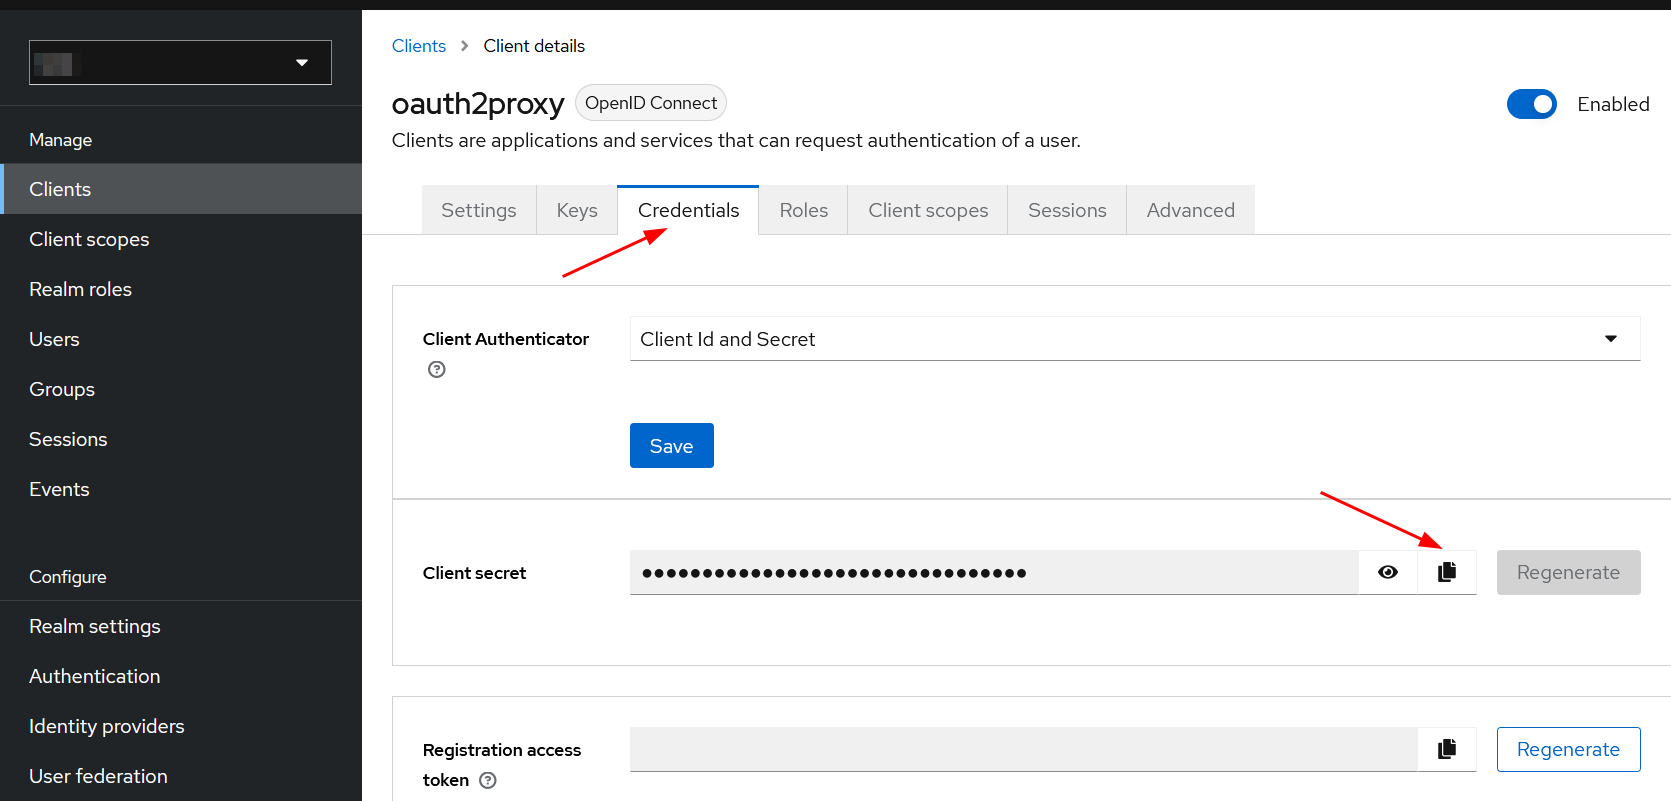Copy the client secret to clipboard
This screenshot has height=801, width=1671.
(1447, 572)
